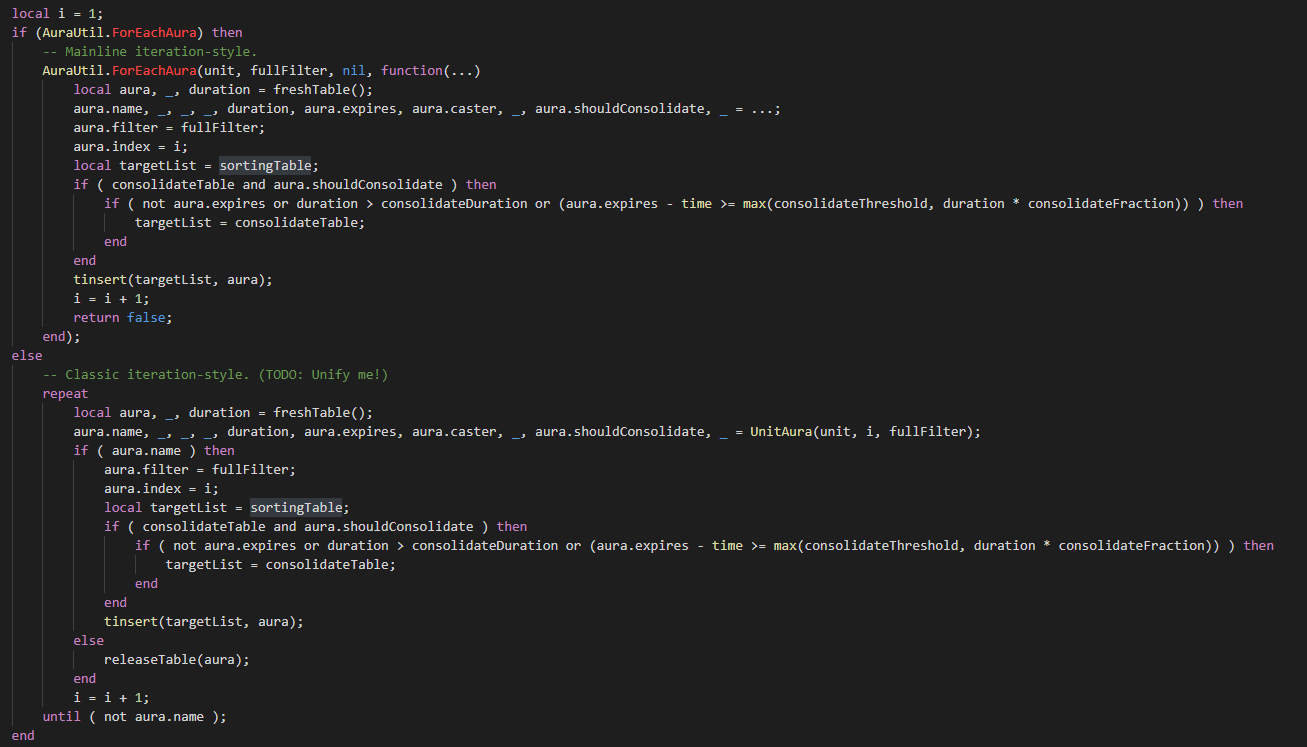This screenshot has height=747, width=1307.
Task: Click the releaseTable(aura) call
Action: (176, 659)
